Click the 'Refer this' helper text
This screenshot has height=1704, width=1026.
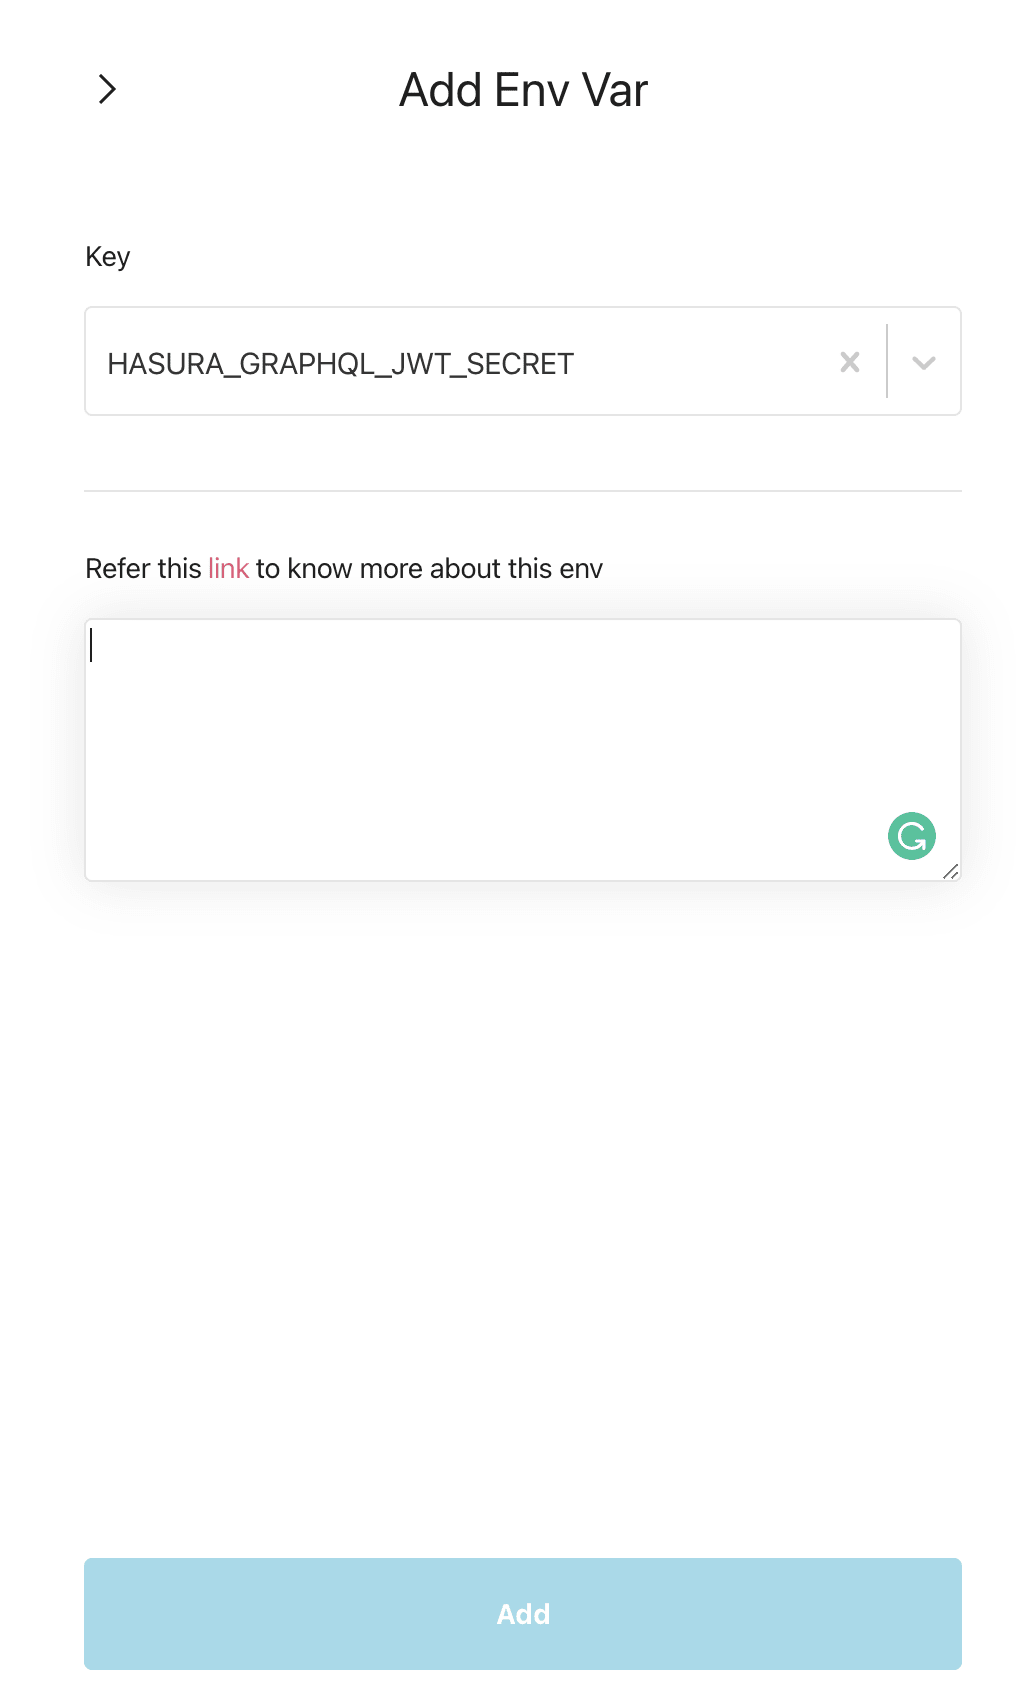pyautogui.click(x=144, y=568)
